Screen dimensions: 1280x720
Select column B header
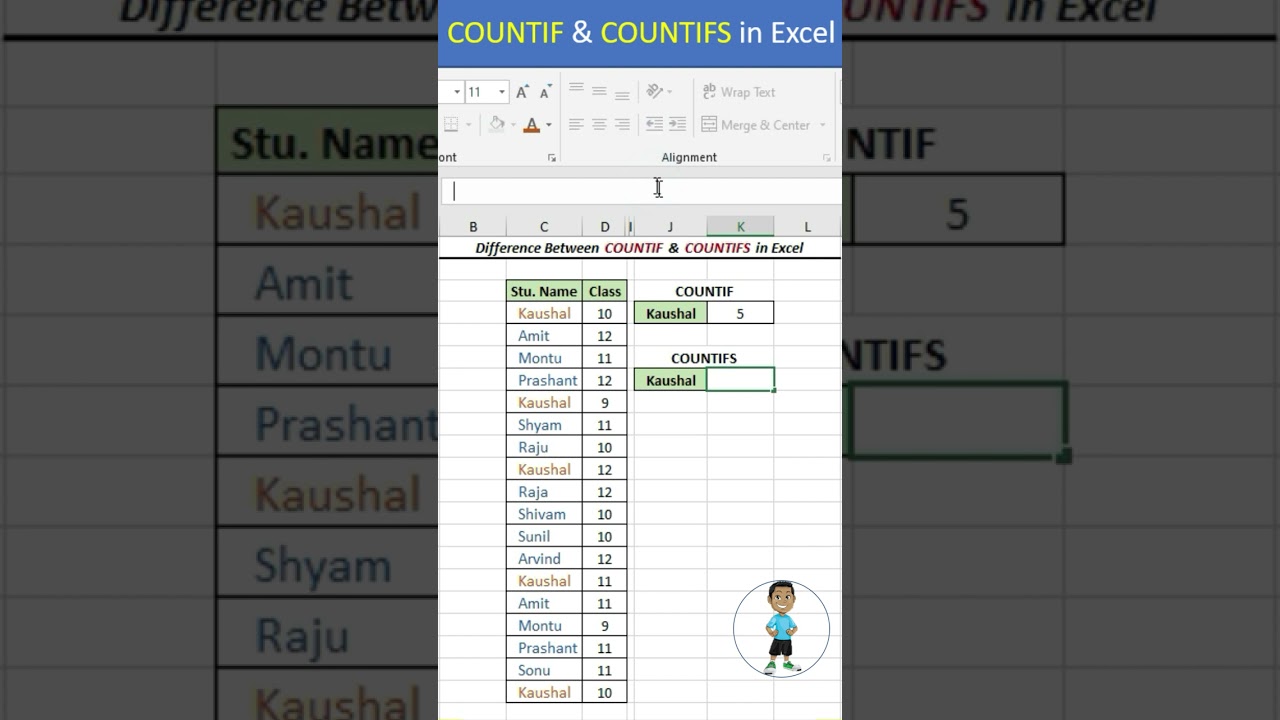point(473,227)
